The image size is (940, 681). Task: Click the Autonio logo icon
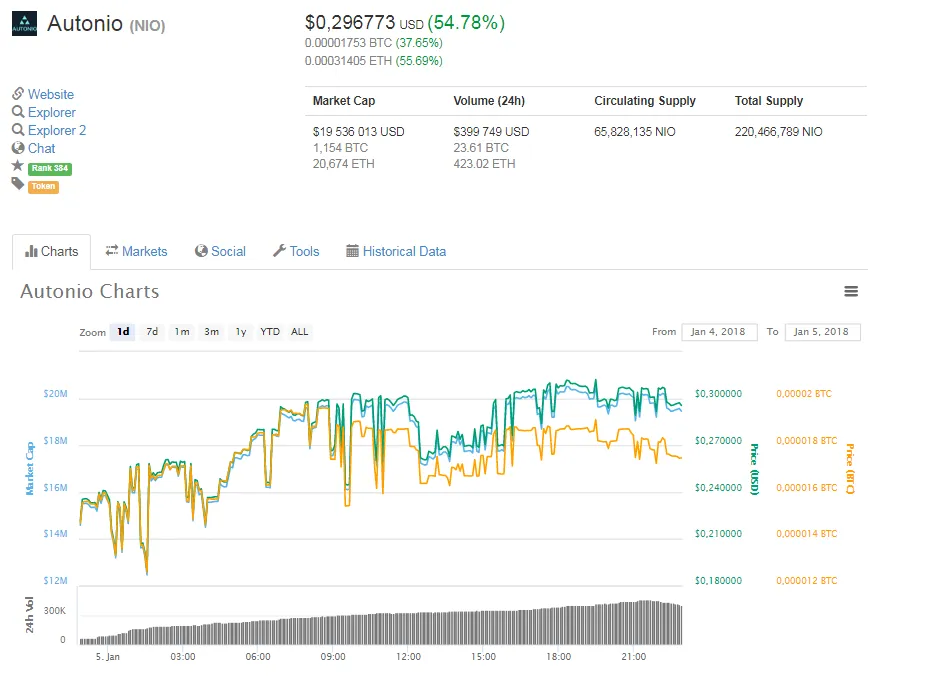click(25, 23)
